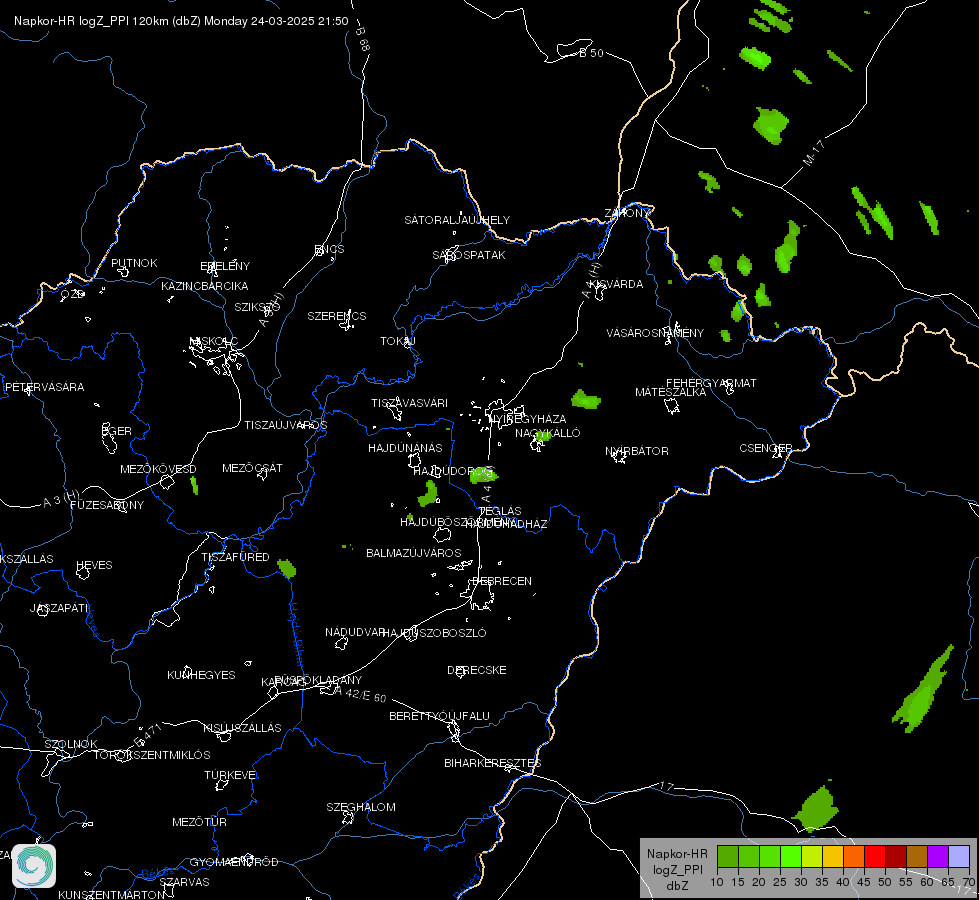
Task: Click the NÁDUDVAR label
Action: [355, 632]
